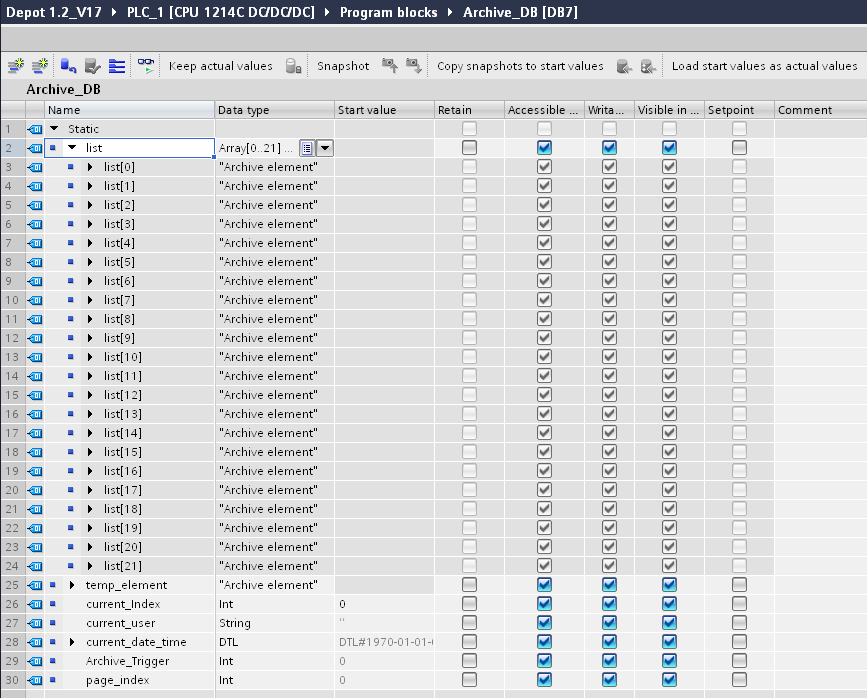Select the start value field of current_Index

(x=384, y=604)
